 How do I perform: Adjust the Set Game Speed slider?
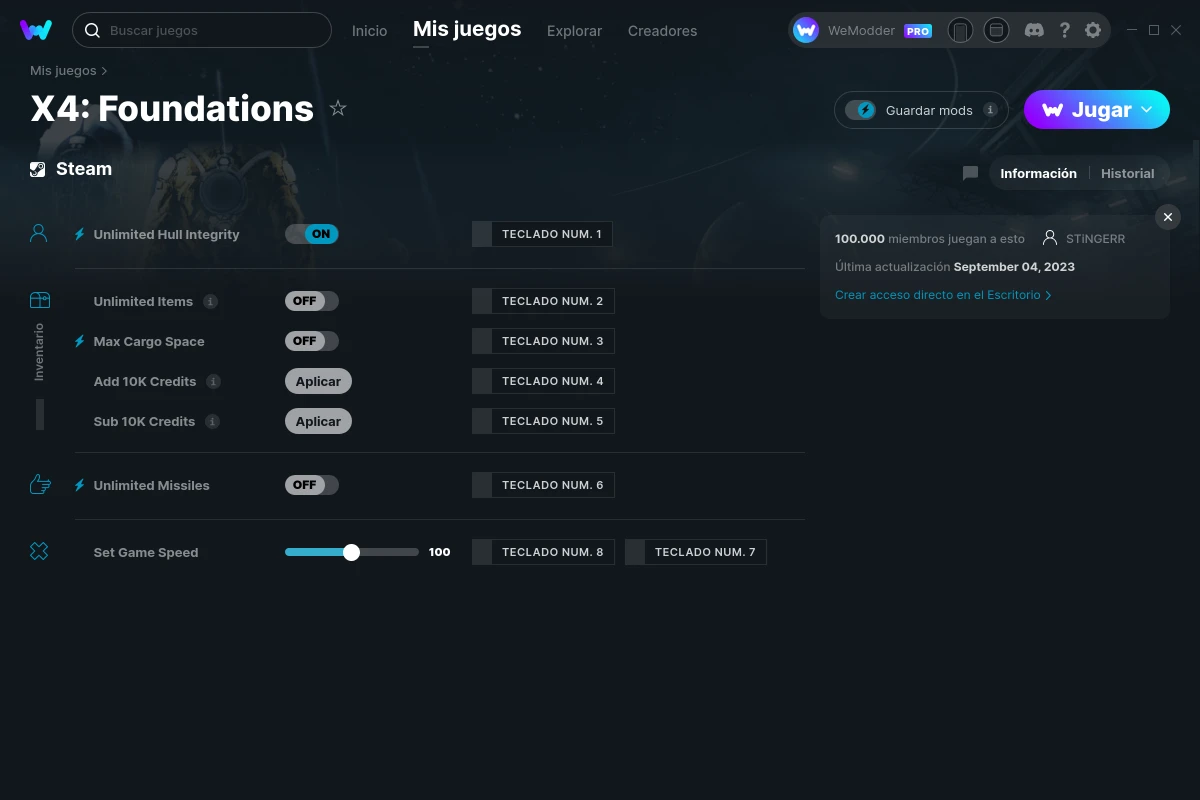pos(351,552)
